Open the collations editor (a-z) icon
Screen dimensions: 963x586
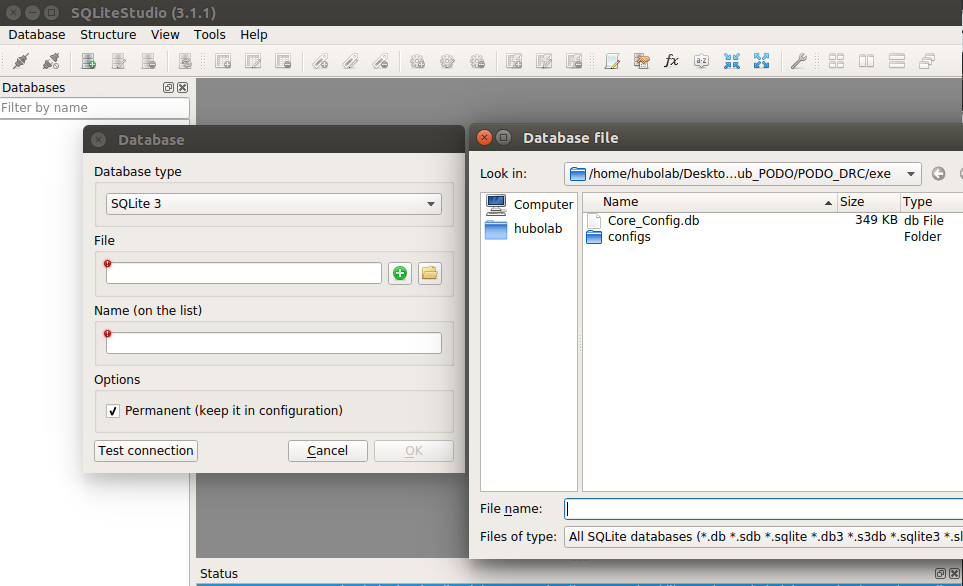pyautogui.click(x=701, y=61)
